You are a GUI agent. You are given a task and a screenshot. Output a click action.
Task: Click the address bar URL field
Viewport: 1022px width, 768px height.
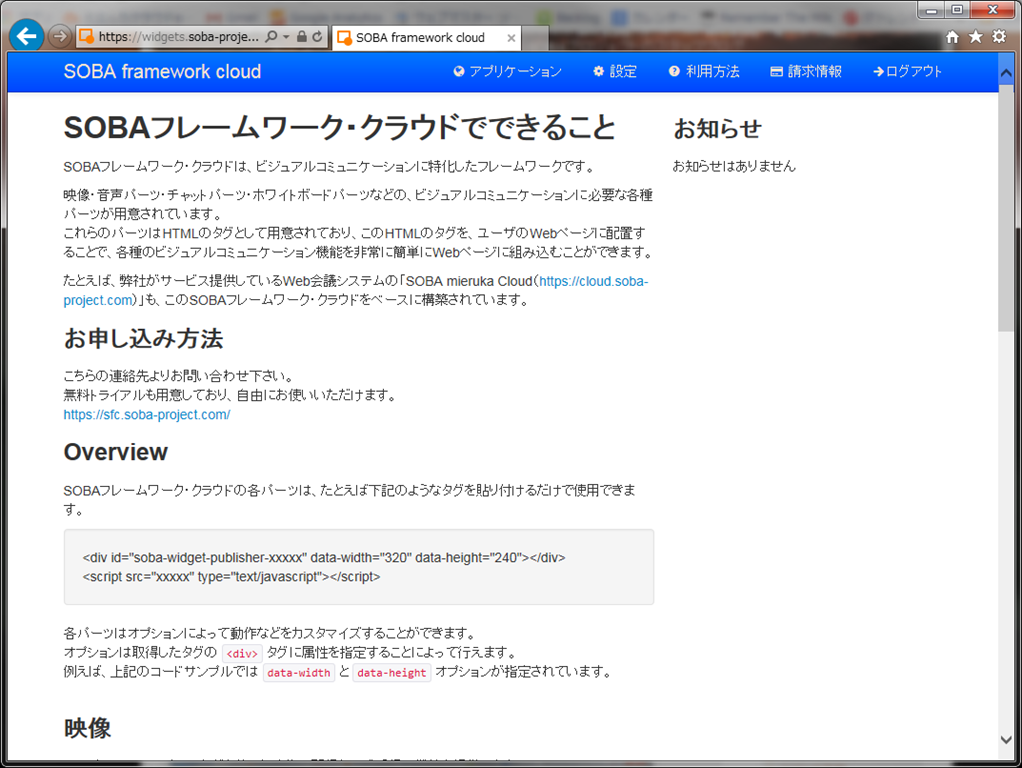[177, 37]
